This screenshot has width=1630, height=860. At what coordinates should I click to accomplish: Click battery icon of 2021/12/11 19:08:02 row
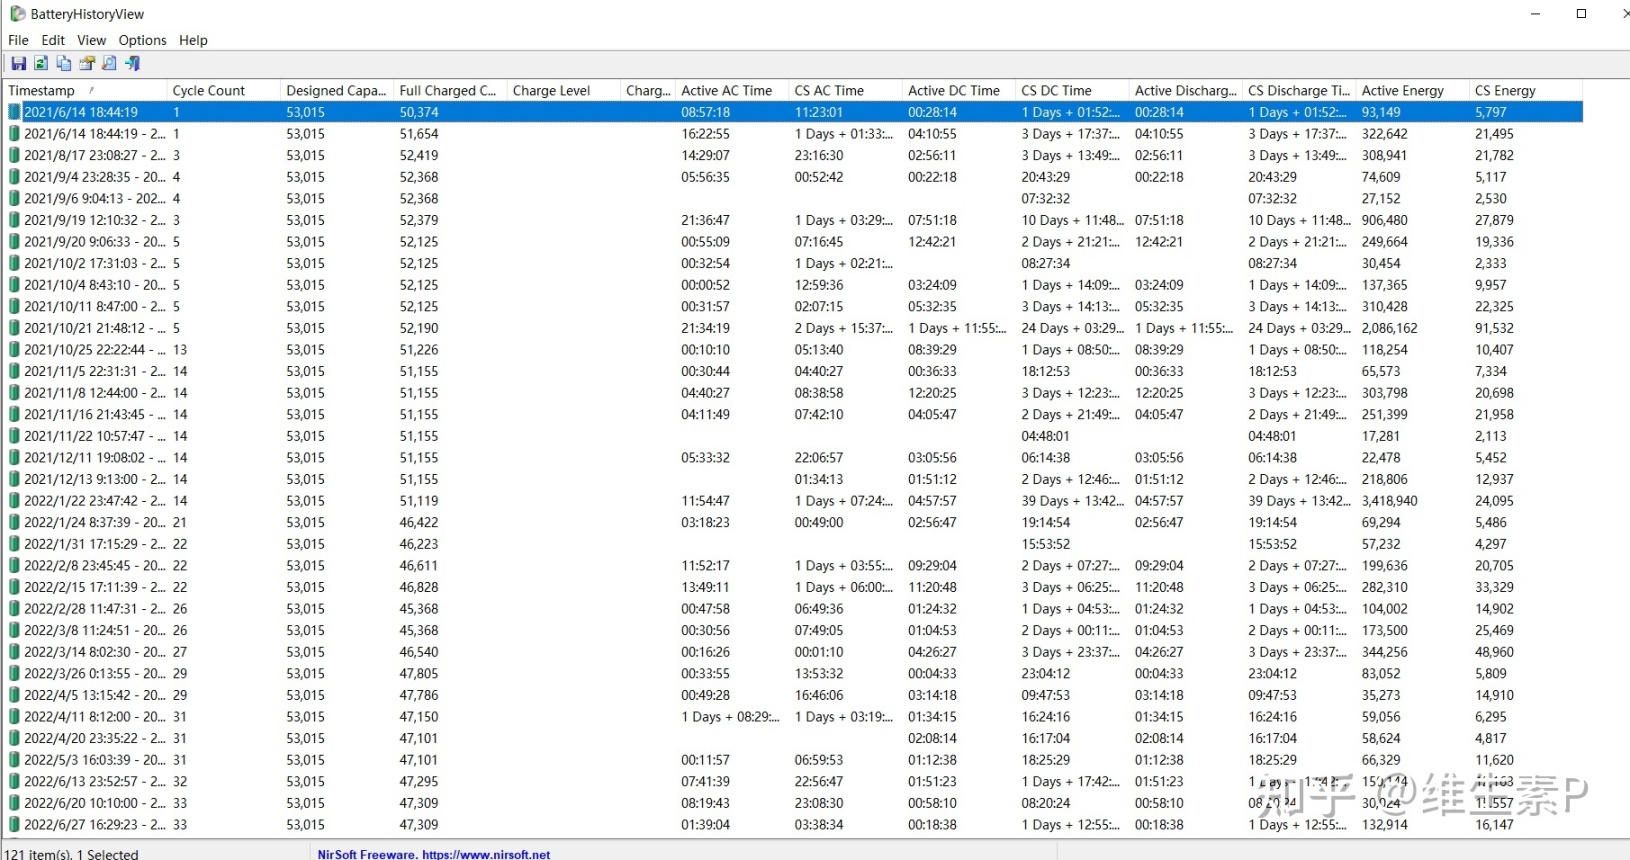(14, 458)
